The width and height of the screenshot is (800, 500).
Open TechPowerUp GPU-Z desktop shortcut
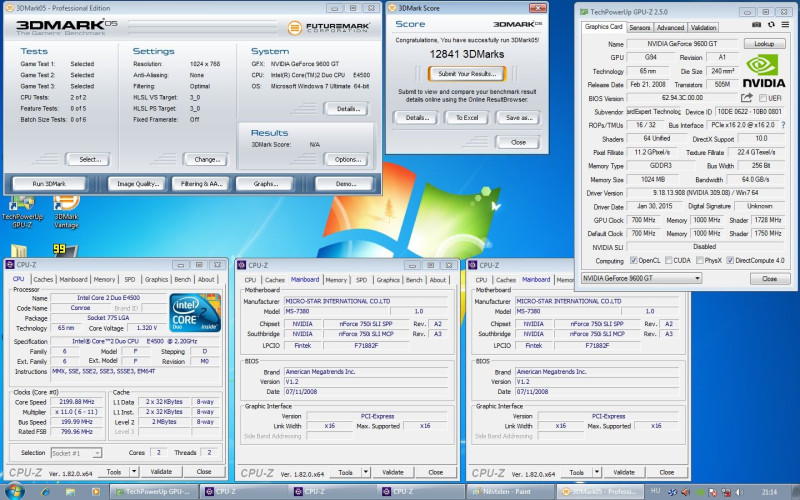click(21, 211)
